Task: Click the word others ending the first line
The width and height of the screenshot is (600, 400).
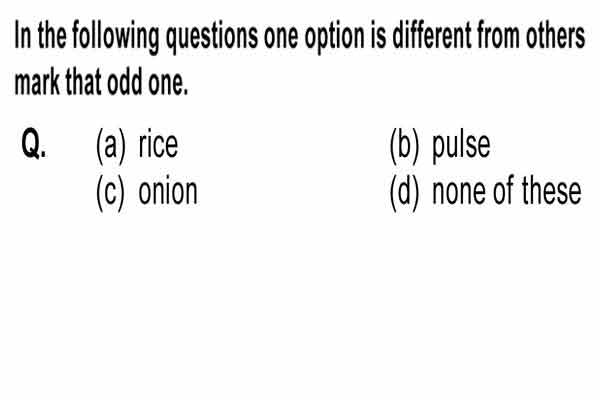Action: (x=555, y=35)
